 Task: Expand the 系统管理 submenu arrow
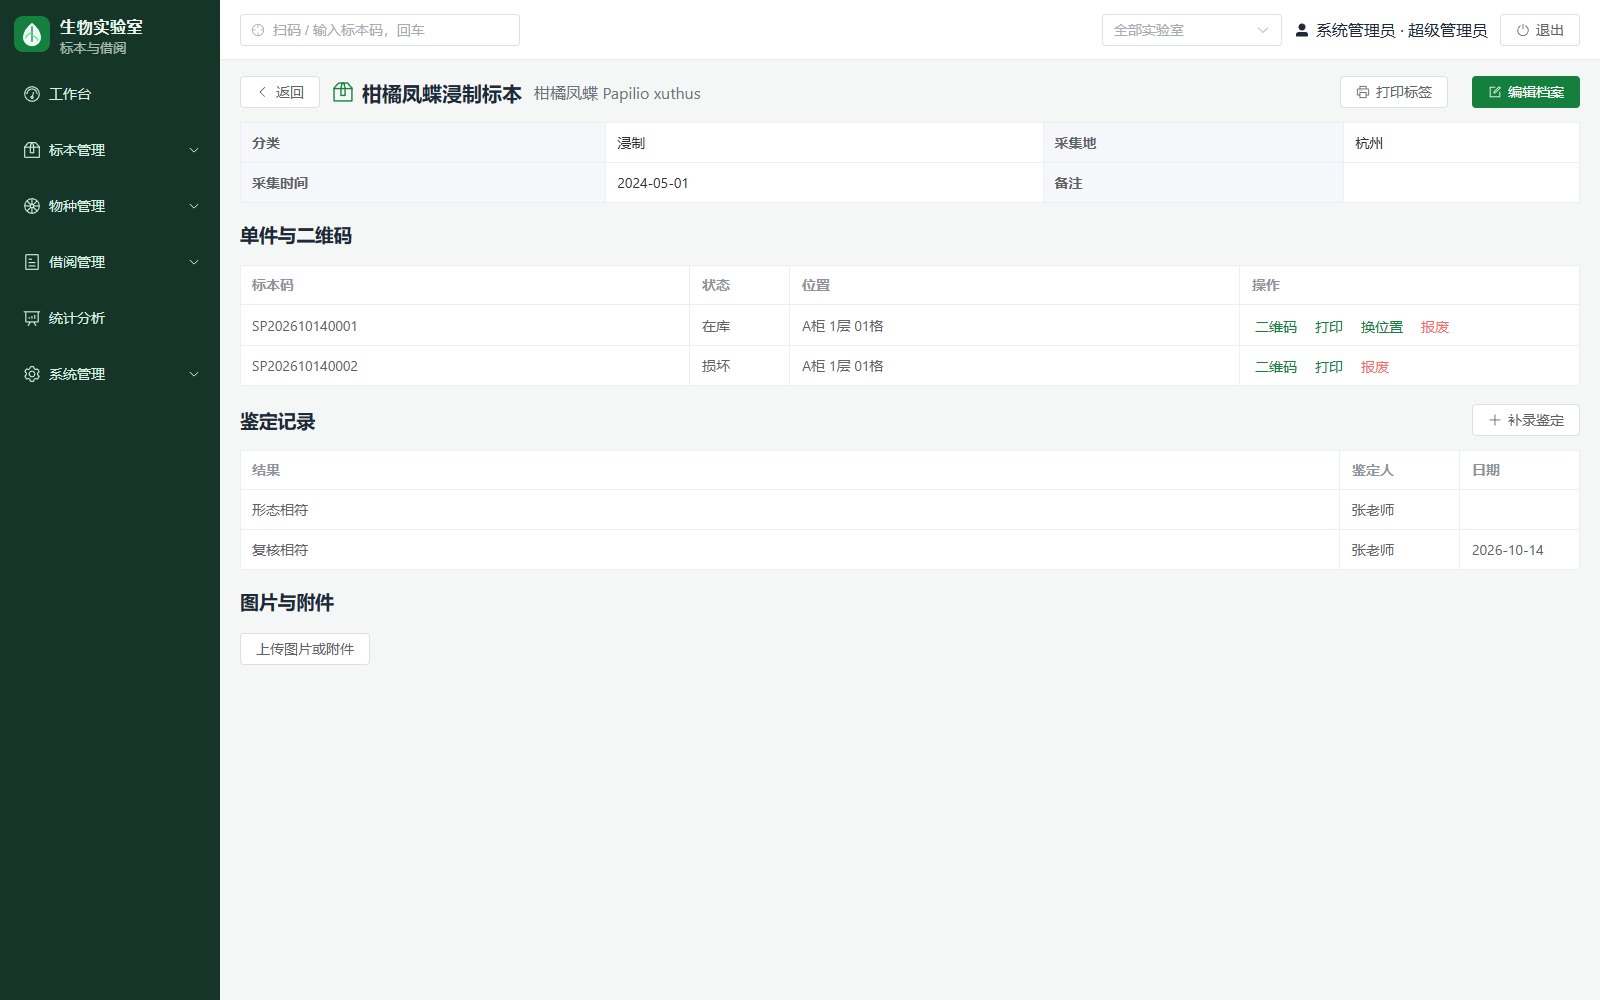pyautogui.click(x=194, y=374)
